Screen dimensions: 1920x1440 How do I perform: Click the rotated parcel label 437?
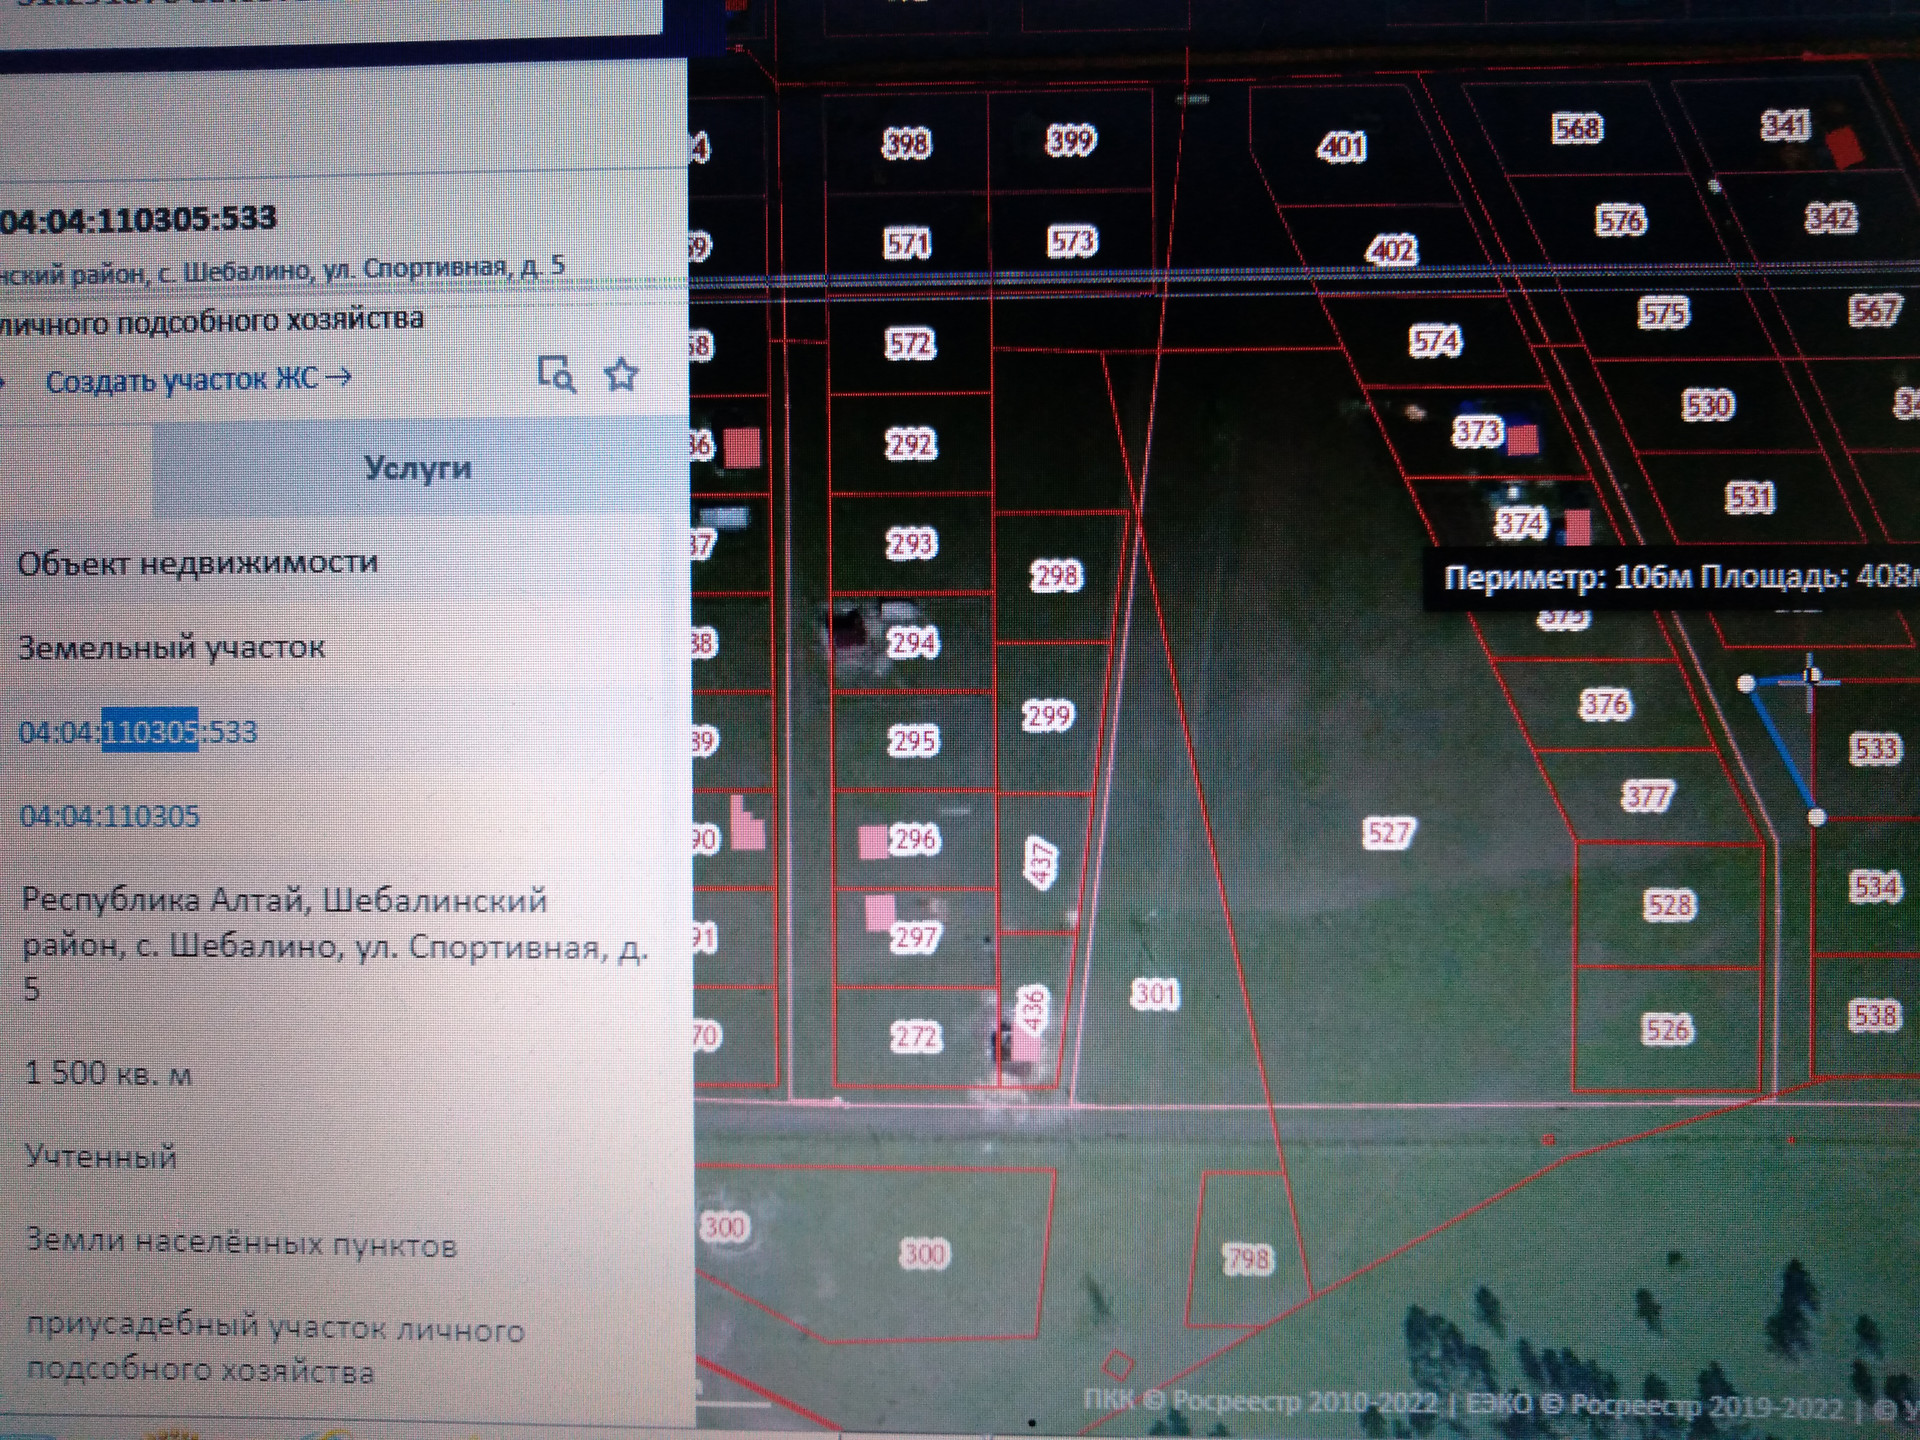(1041, 863)
